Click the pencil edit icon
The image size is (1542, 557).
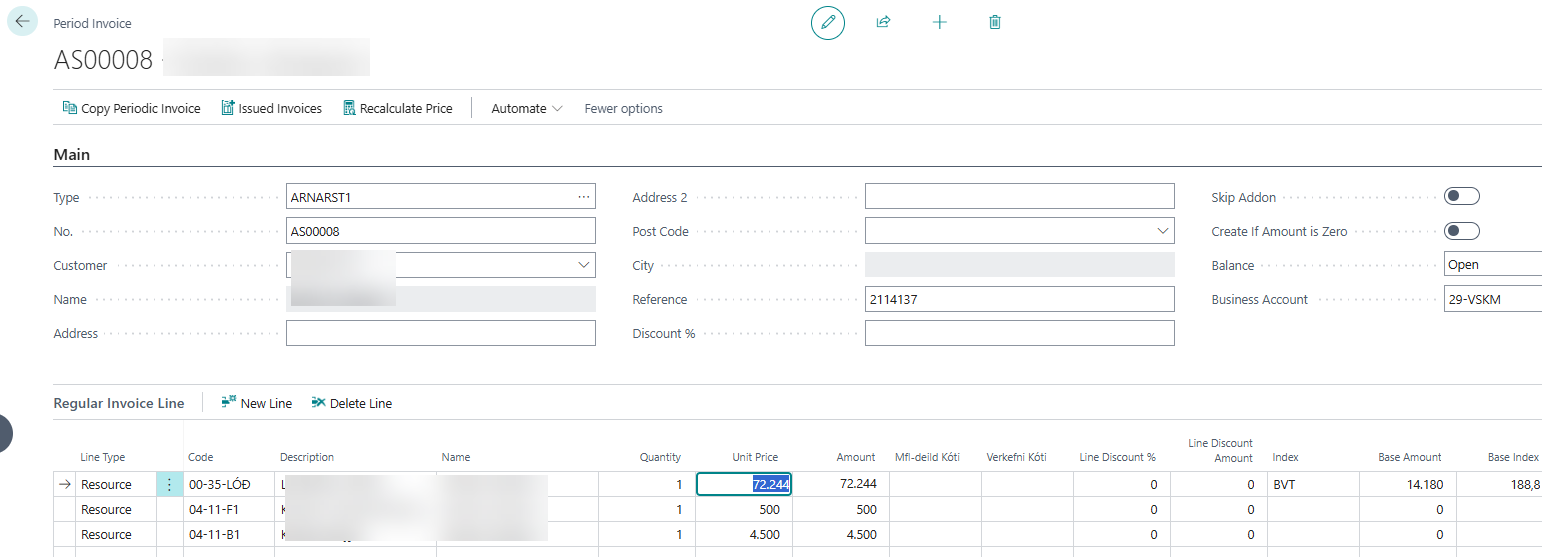tap(827, 22)
